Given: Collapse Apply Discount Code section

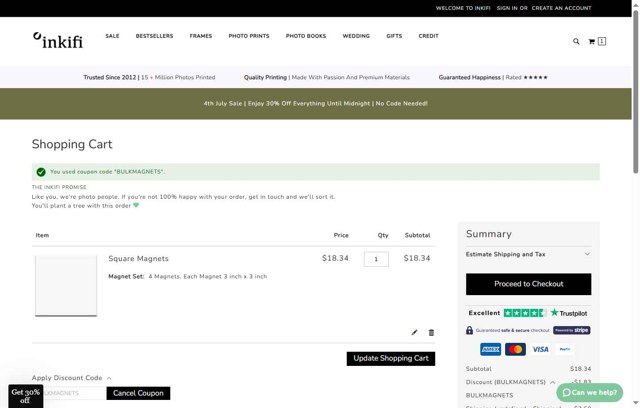Looking at the screenshot, I should coord(71,378).
